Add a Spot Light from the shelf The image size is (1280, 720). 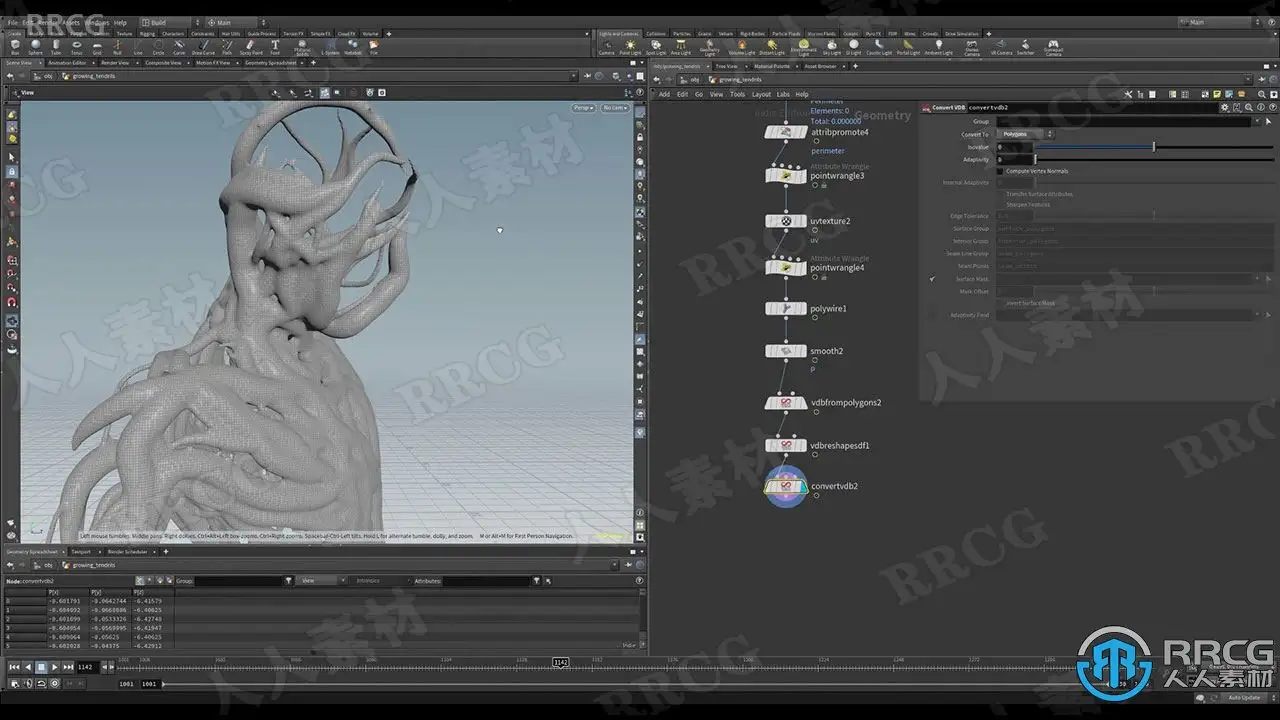pyautogui.click(x=656, y=46)
